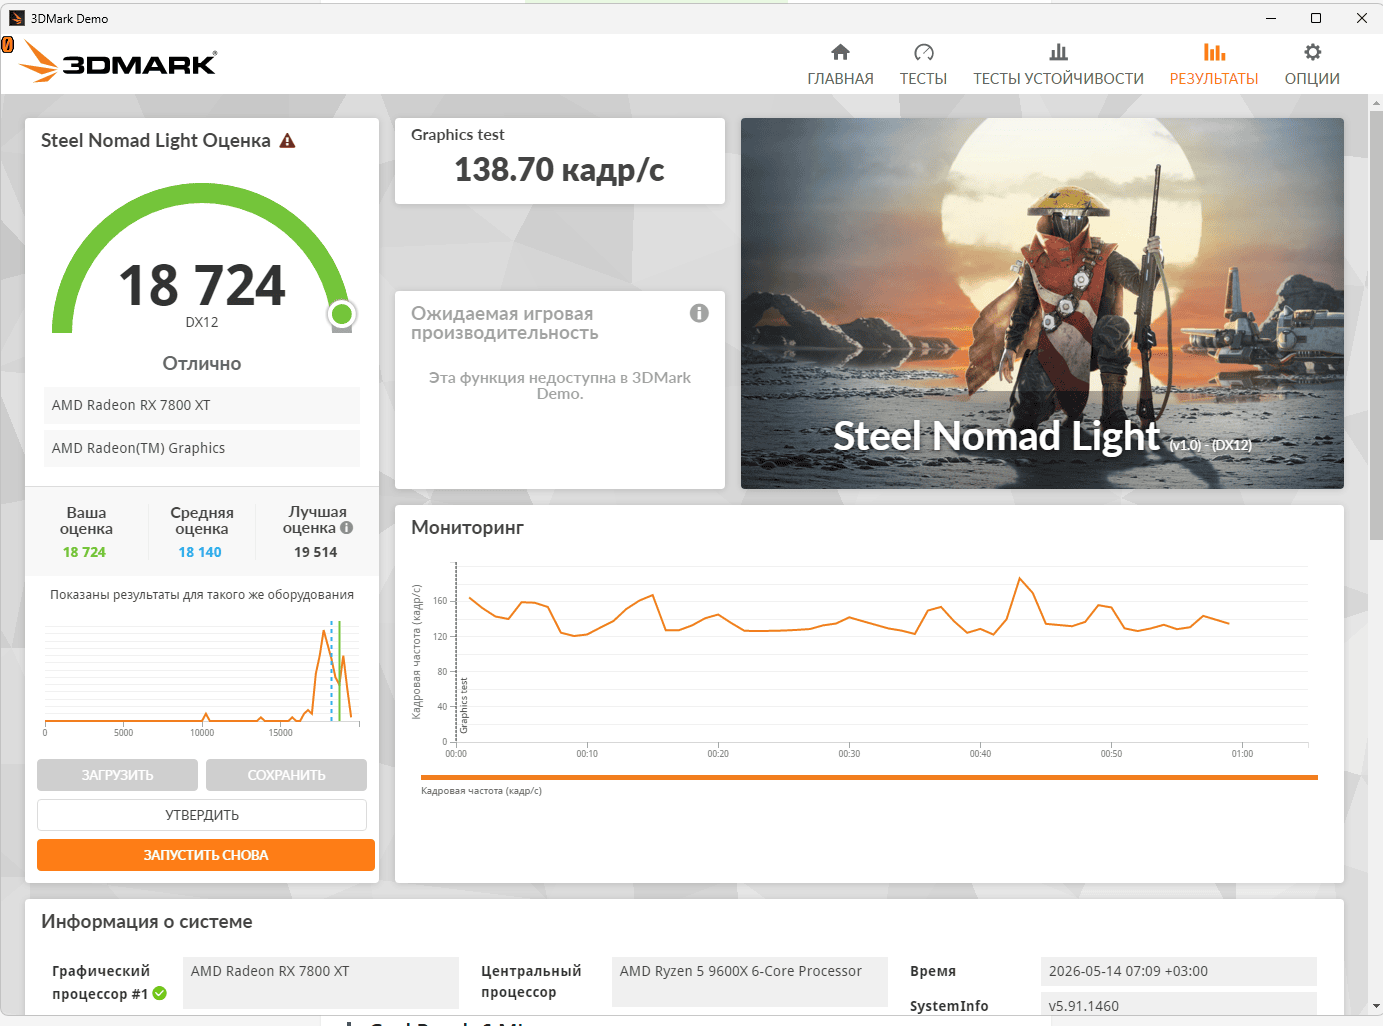Click the info icon next to Лучшая оценка
Viewport: 1383px width, 1026px height.
coord(346,528)
